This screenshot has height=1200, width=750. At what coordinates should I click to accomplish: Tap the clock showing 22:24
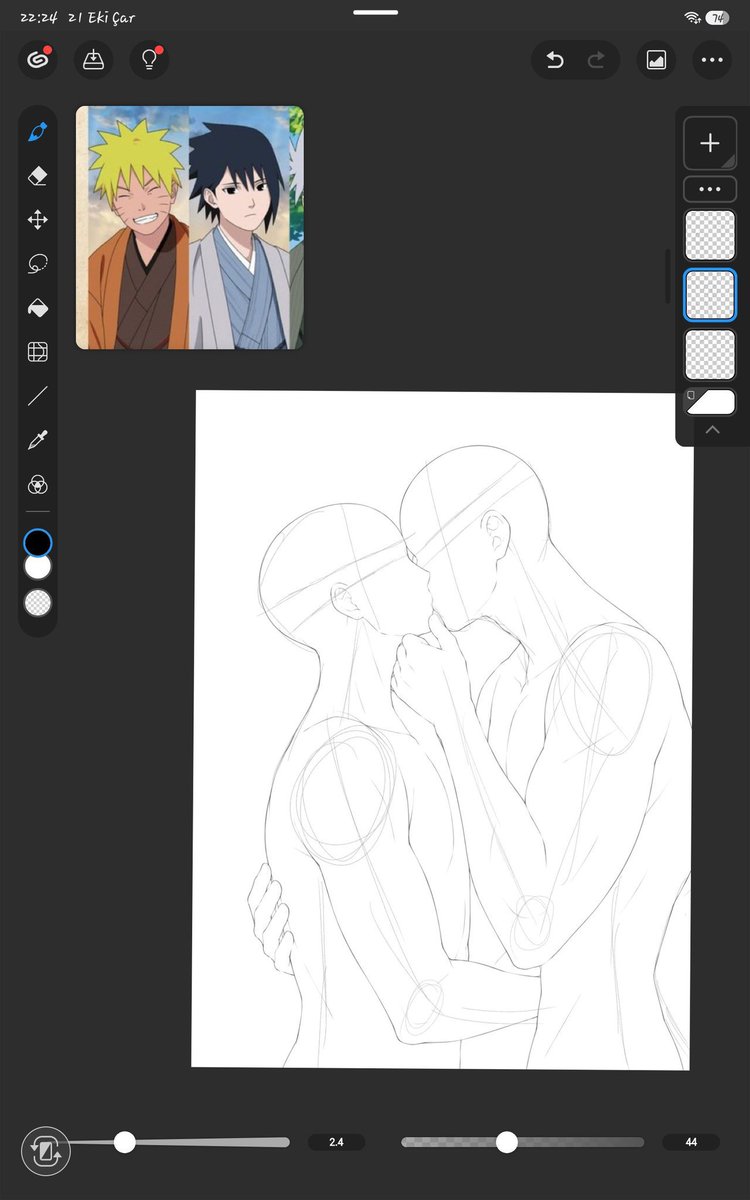(x=38, y=18)
